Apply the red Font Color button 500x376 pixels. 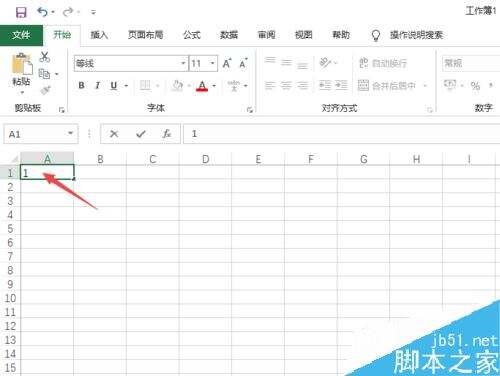202,86
